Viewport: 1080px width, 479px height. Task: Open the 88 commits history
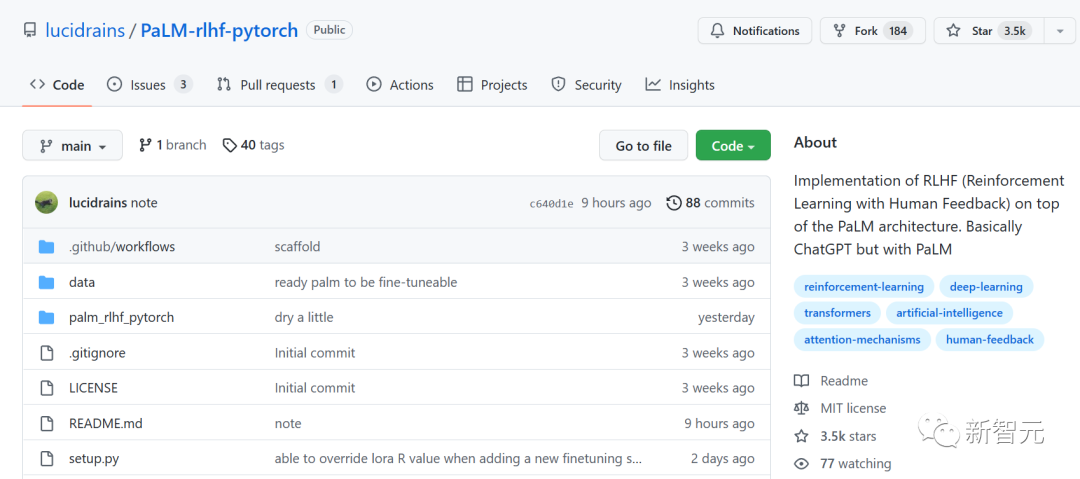(711, 203)
